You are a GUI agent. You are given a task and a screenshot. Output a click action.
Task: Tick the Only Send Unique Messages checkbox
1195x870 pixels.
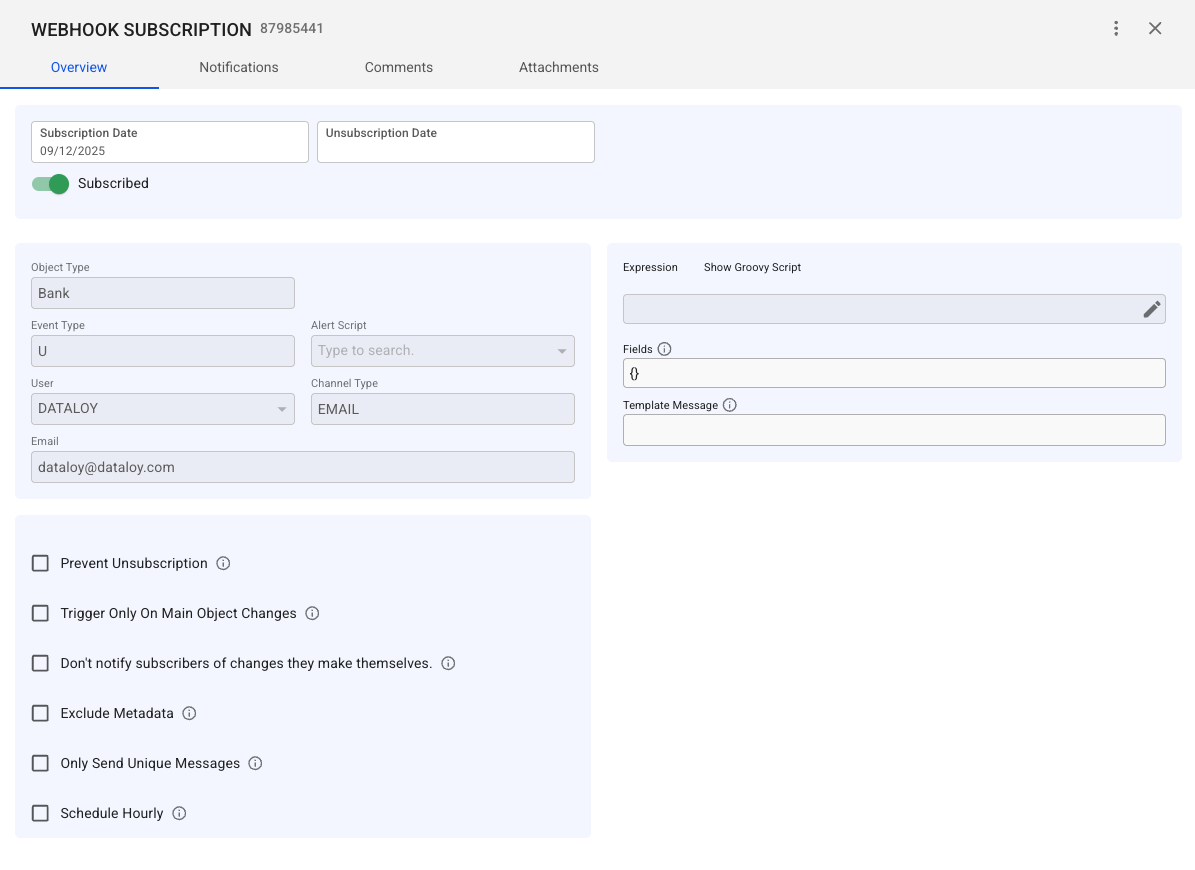click(40, 764)
